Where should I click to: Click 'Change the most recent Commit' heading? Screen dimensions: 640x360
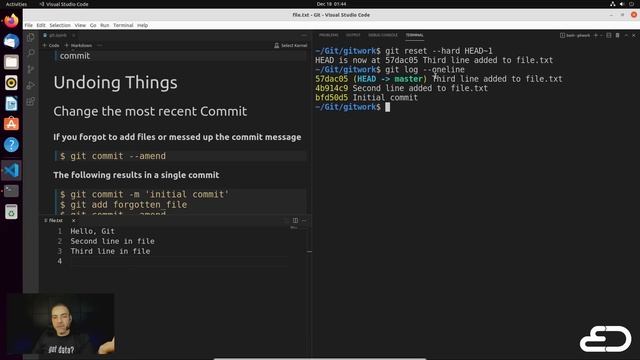point(150,111)
